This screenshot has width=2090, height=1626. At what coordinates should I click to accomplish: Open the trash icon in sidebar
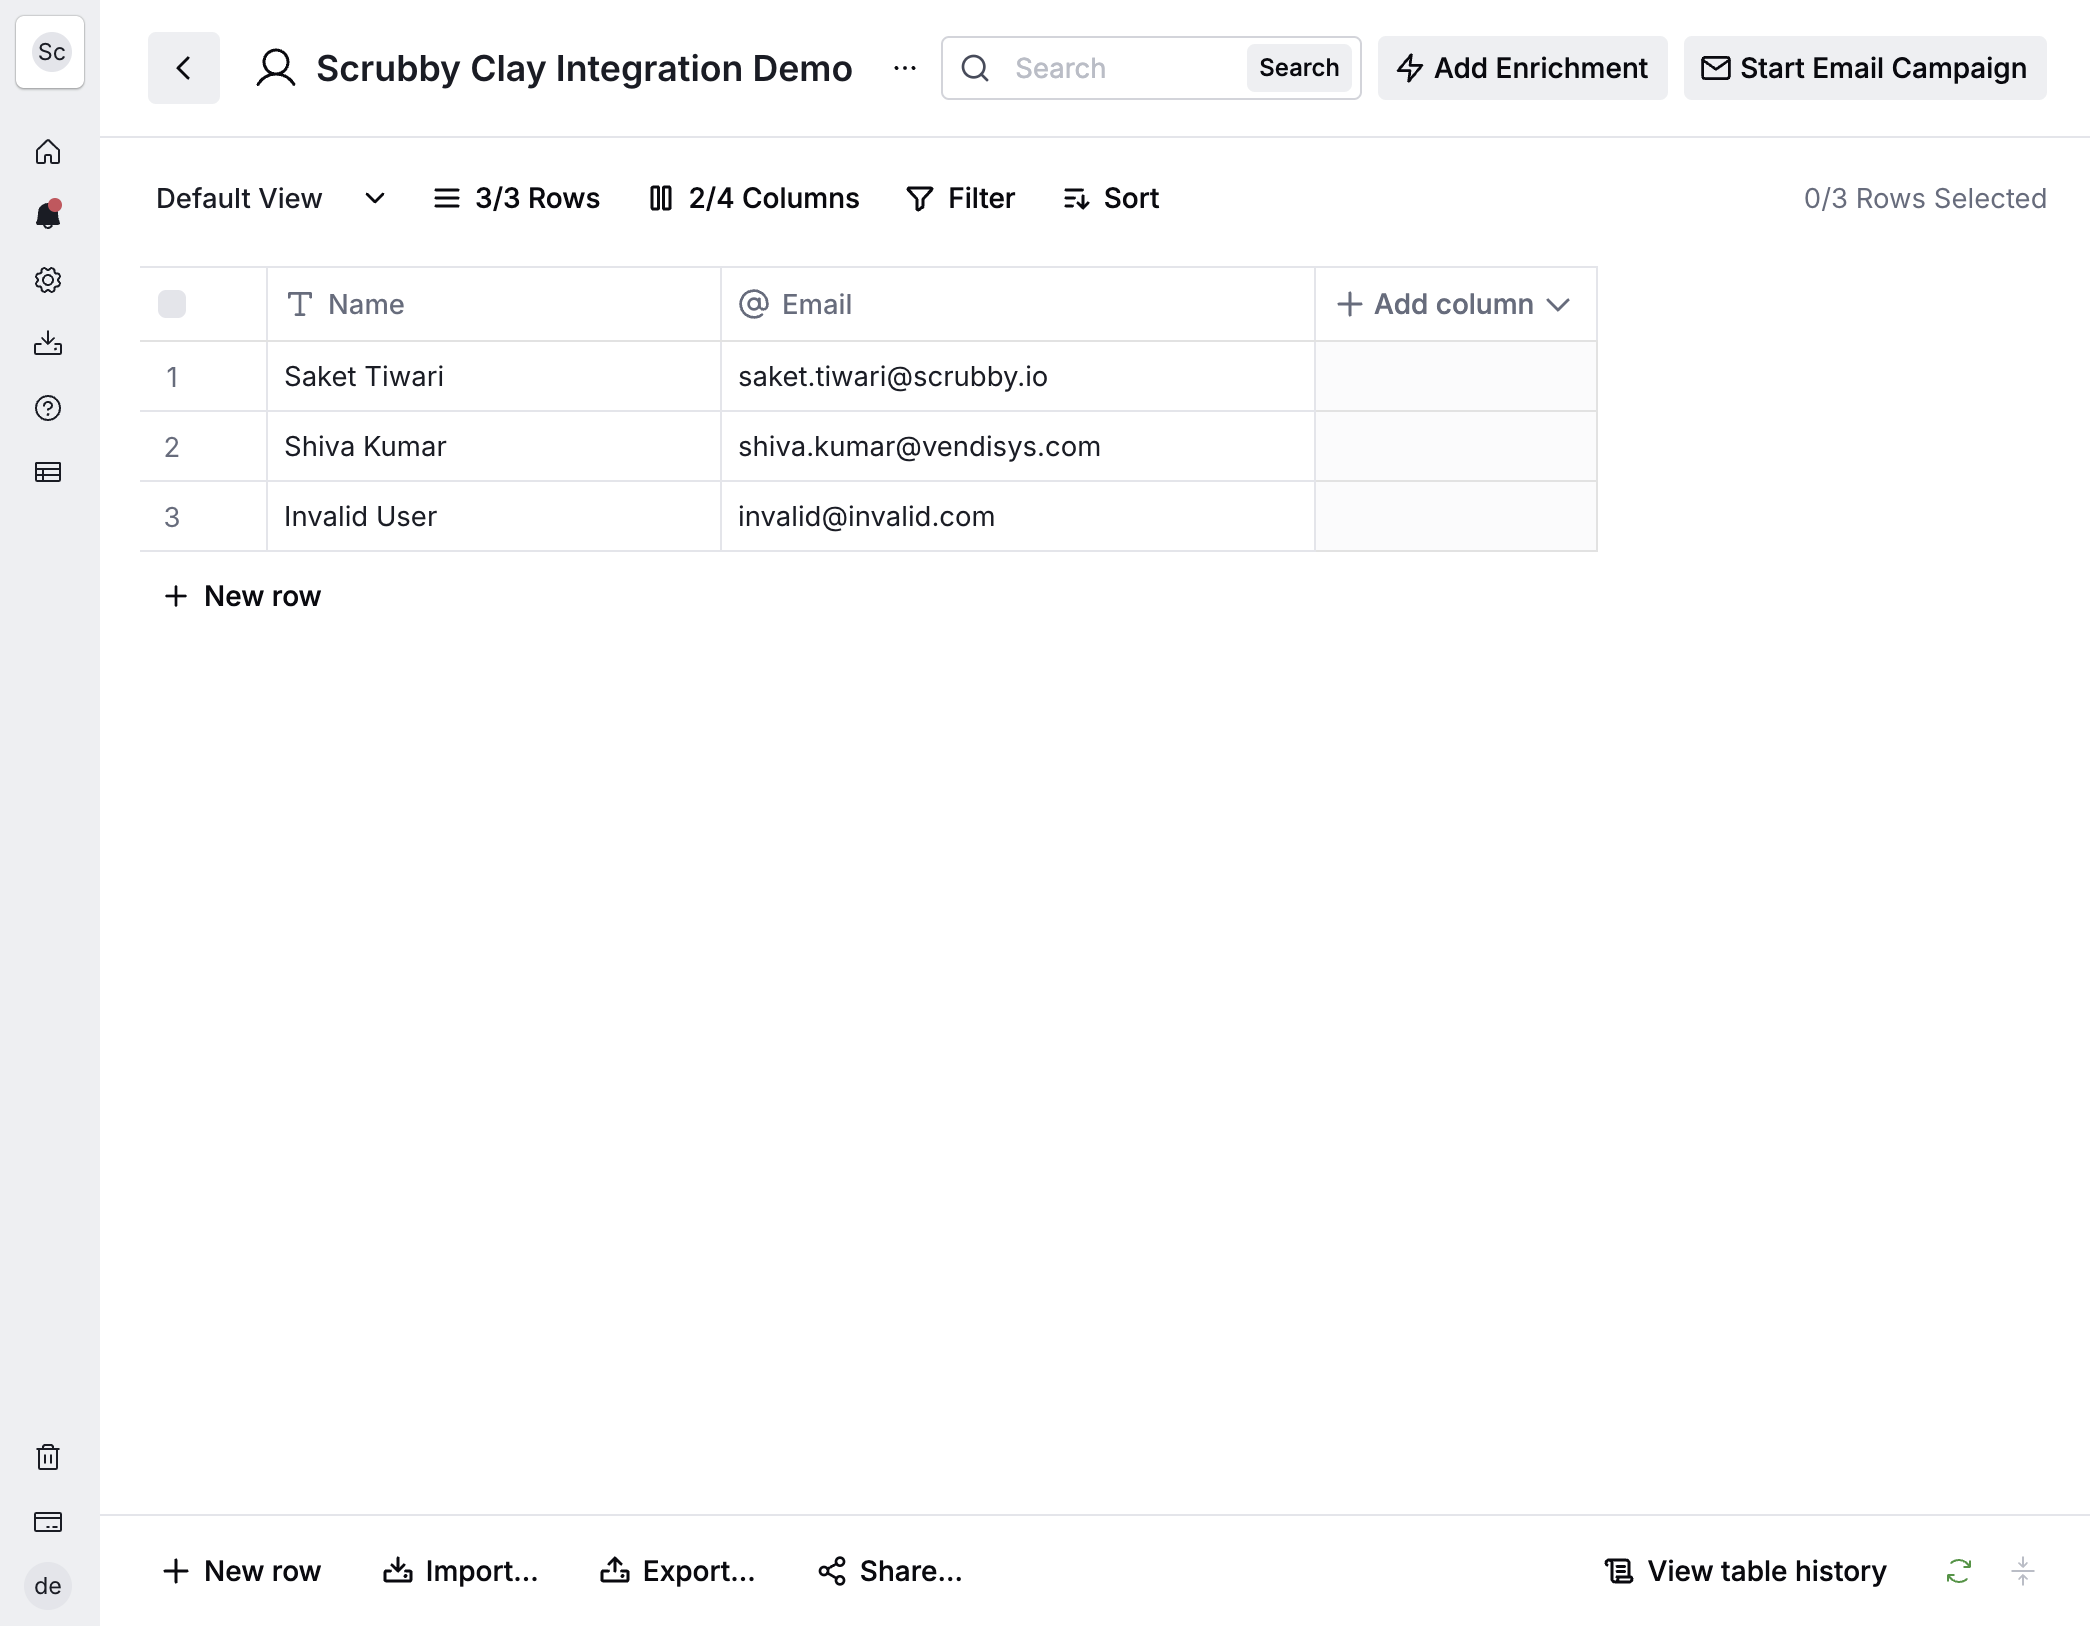48,1457
